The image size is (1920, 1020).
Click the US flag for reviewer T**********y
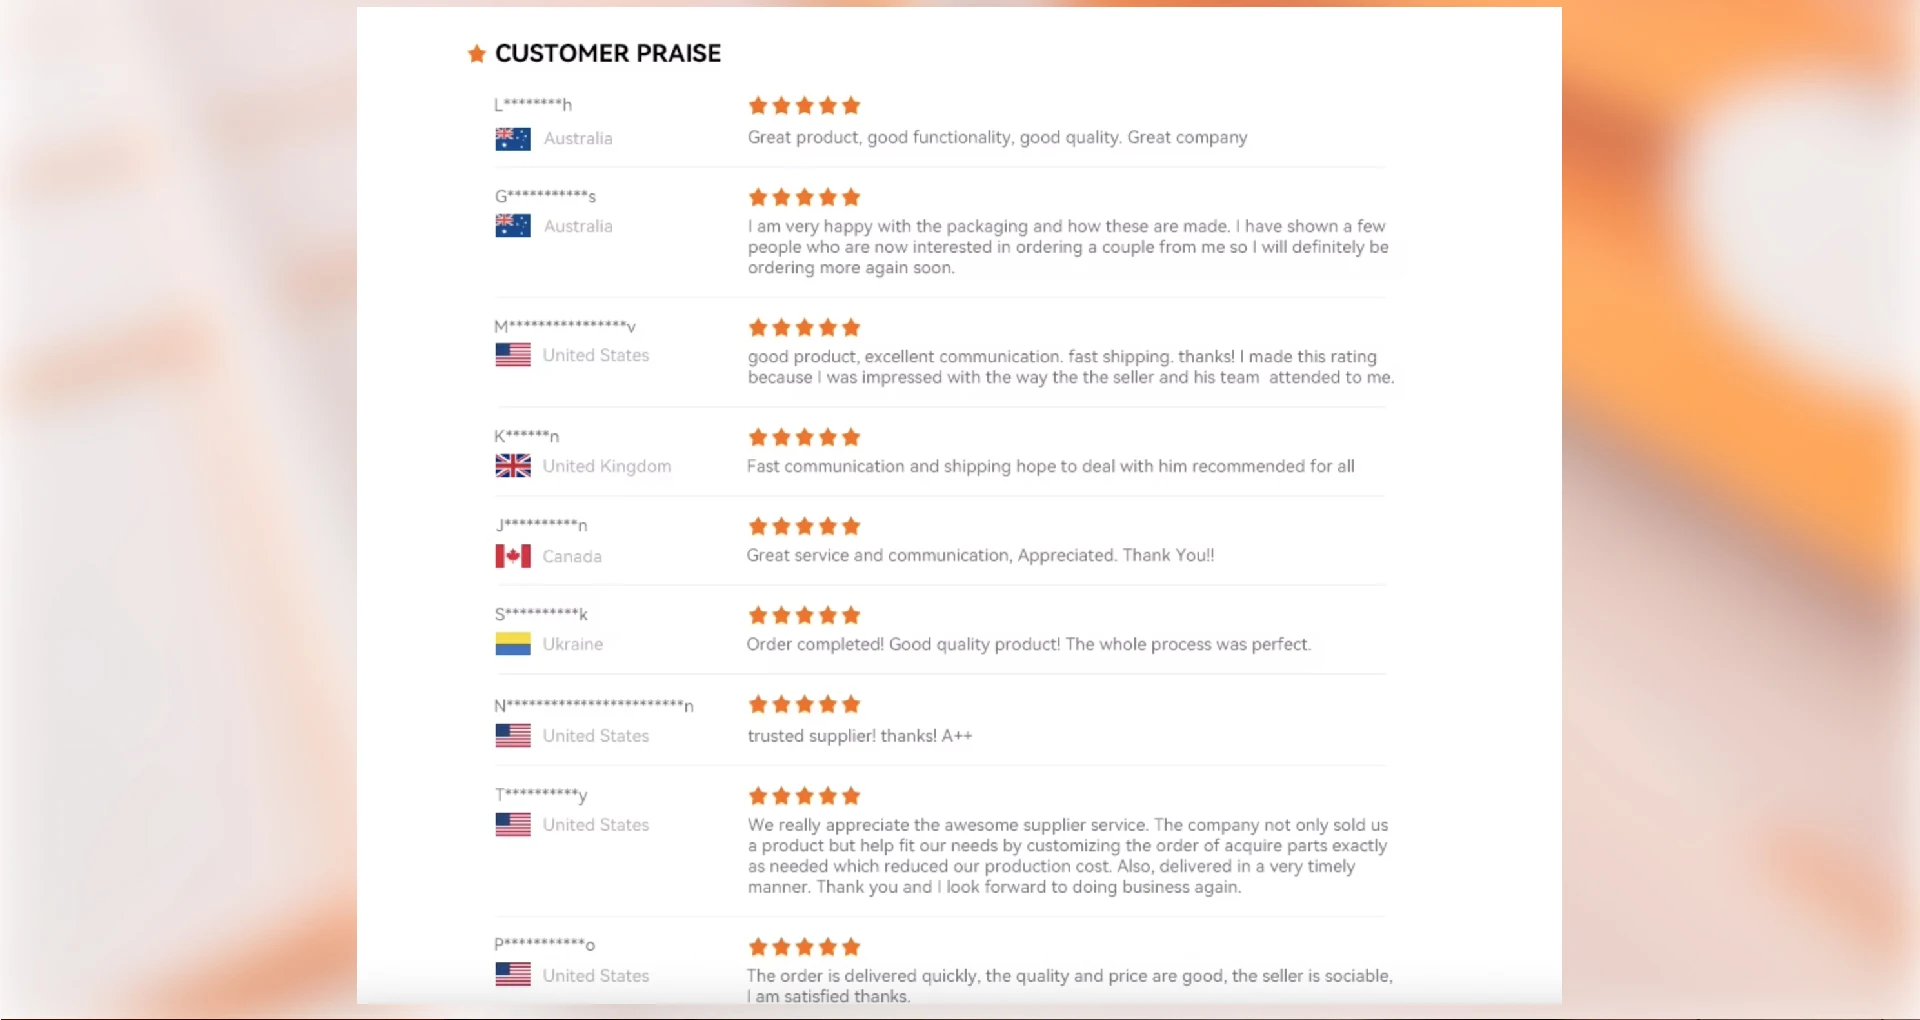pyautogui.click(x=513, y=825)
